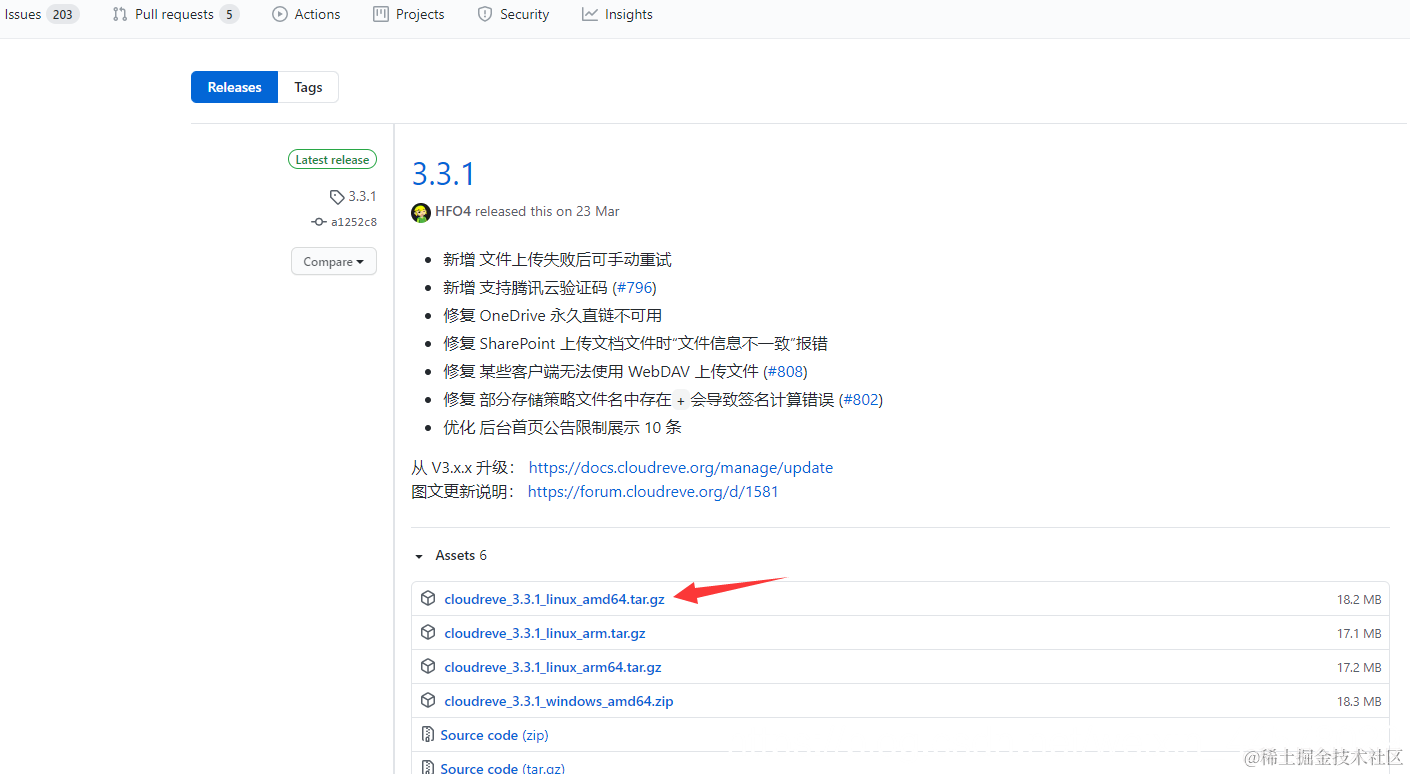Download cloudreve_3.3.1_linux_arm.tar.gz
Image resolution: width=1410 pixels, height=774 pixels.
click(545, 633)
